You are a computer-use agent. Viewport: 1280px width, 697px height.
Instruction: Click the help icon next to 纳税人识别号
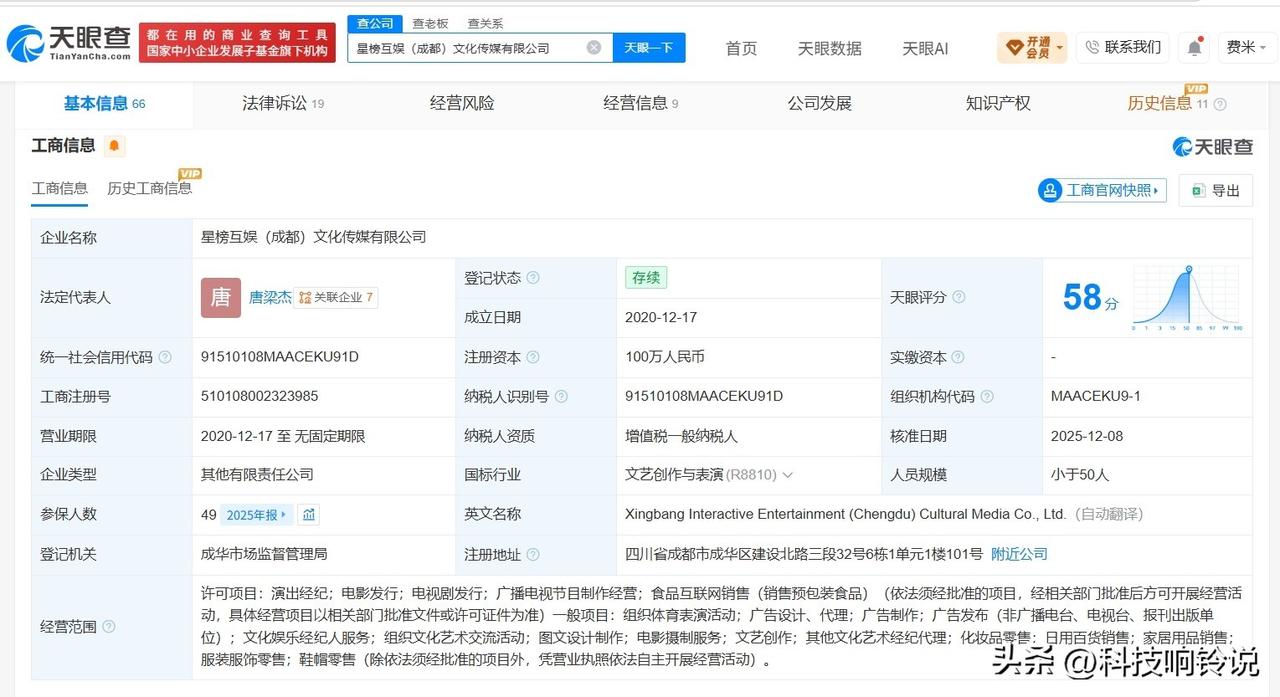click(562, 396)
